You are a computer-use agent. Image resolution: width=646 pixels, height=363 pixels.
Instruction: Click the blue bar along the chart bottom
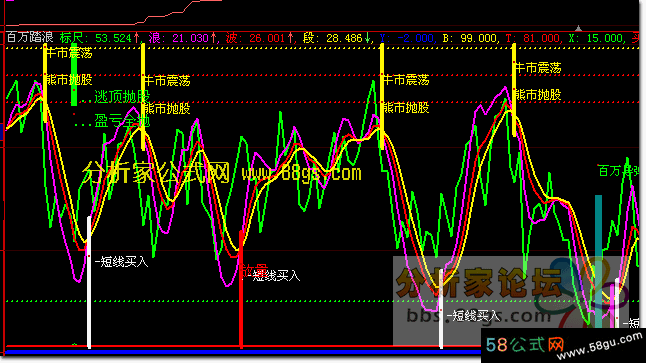[x=242, y=352]
